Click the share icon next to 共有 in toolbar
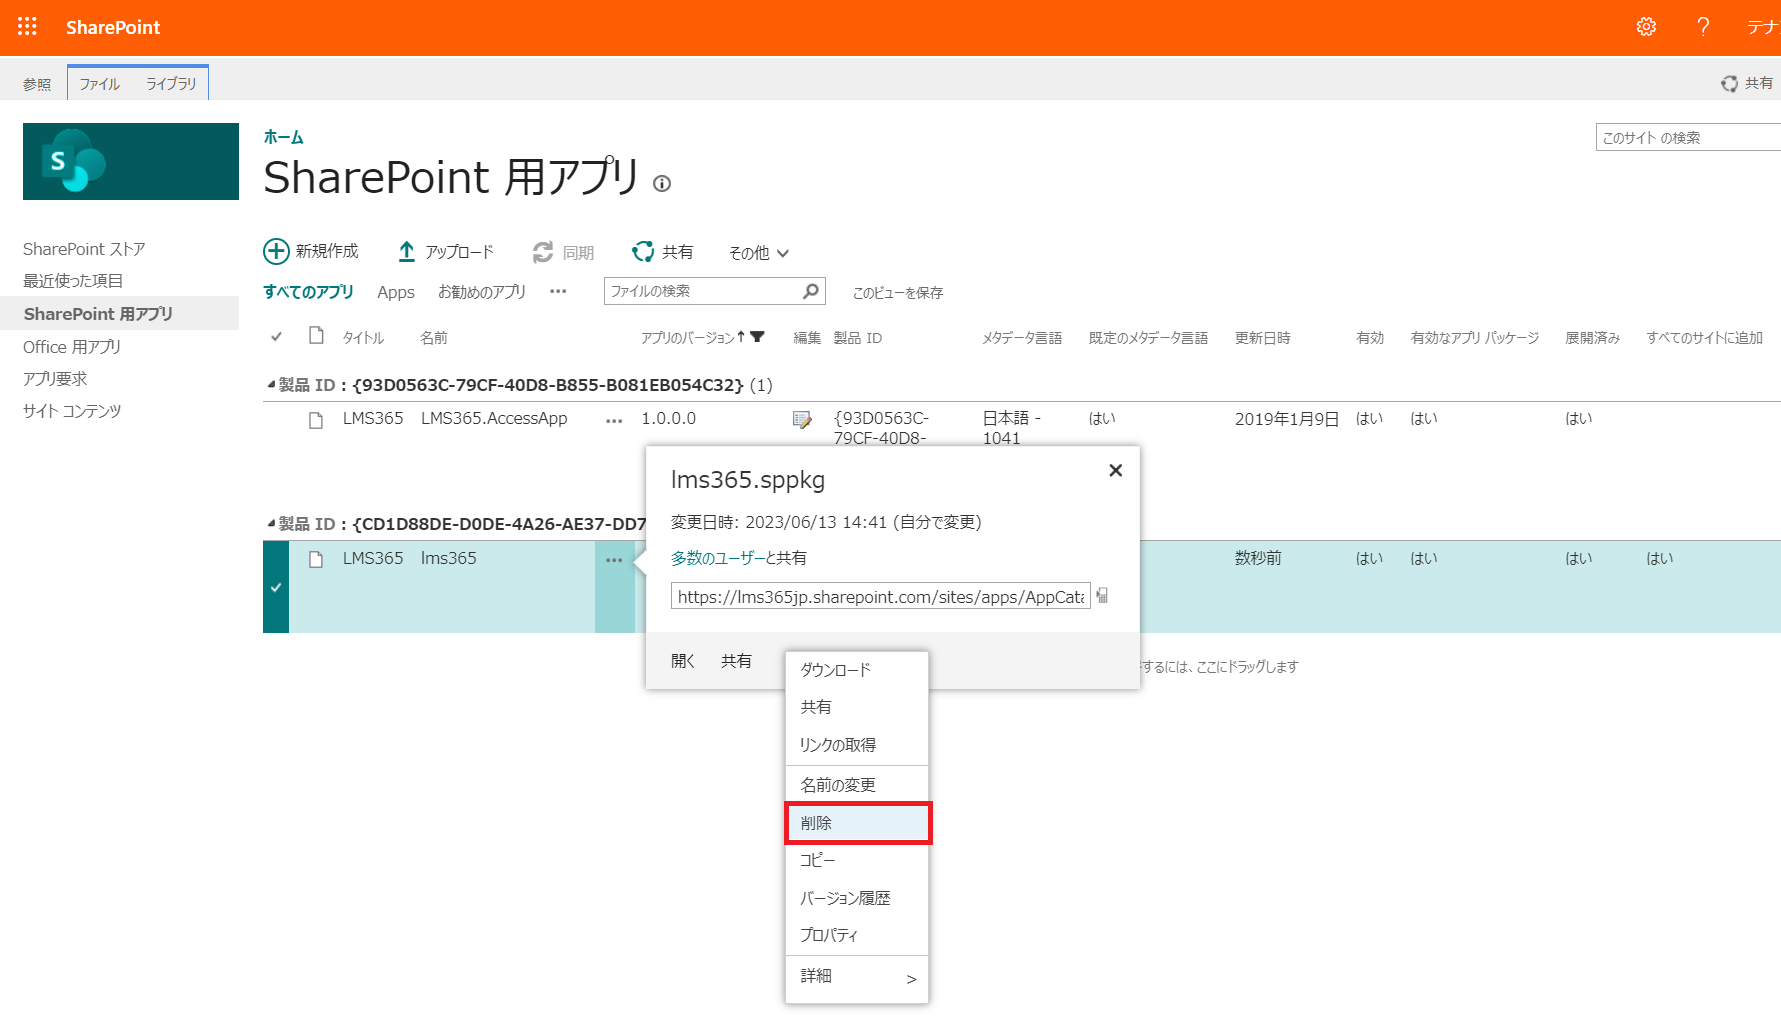1781x1032 pixels. (x=643, y=252)
